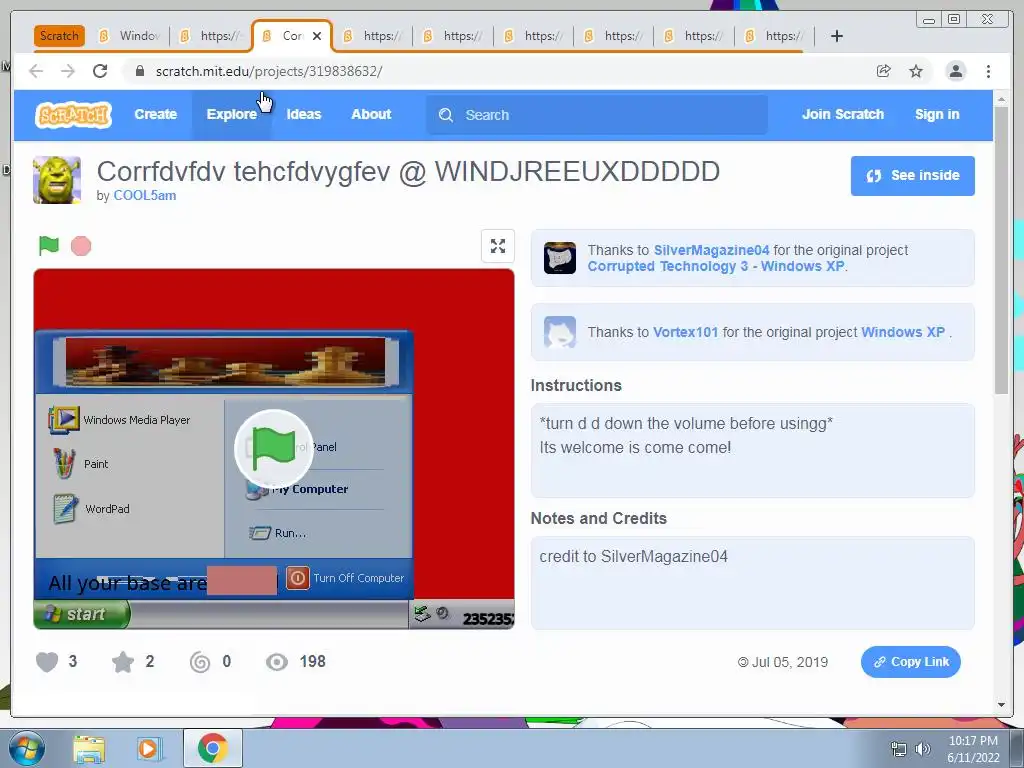Open Windows Media Player from taskbar
This screenshot has width=1024, height=768.
pos(148,749)
